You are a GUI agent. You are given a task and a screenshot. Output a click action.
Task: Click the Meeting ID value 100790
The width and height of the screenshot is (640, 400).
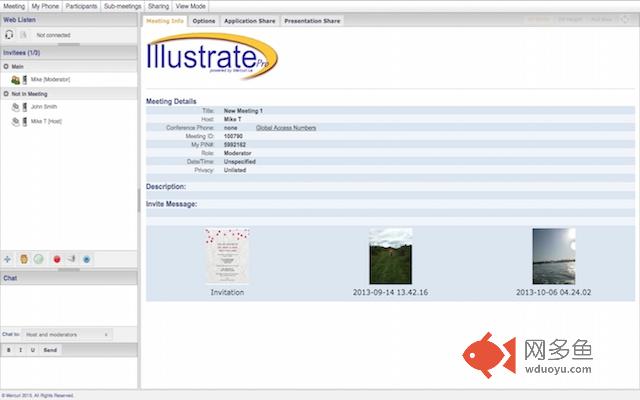click(233, 136)
